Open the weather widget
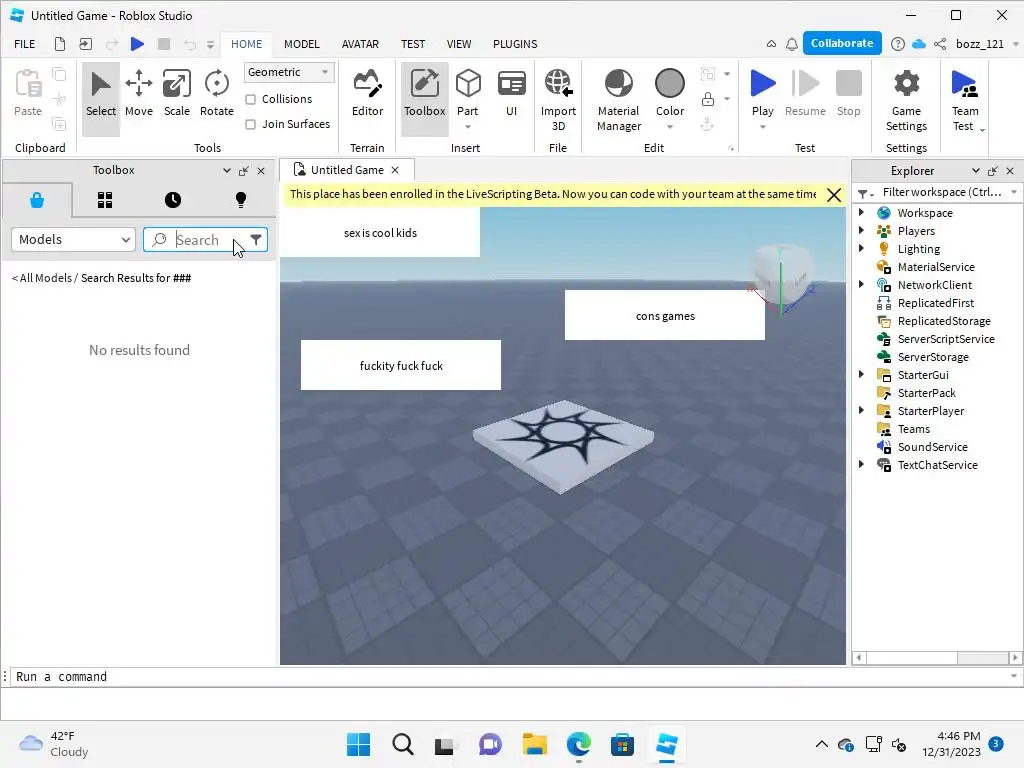This screenshot has height=768, width=1024. (54, 744)
